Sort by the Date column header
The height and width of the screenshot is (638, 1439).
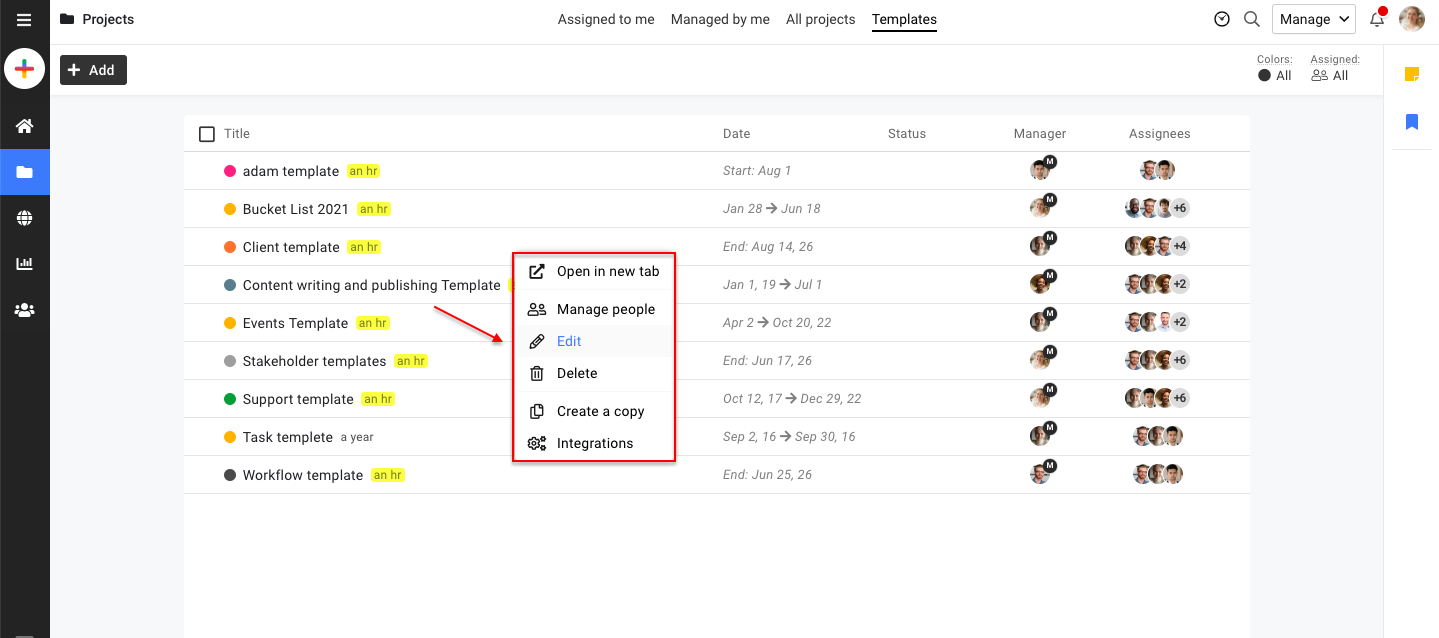(x=737, y=134)
